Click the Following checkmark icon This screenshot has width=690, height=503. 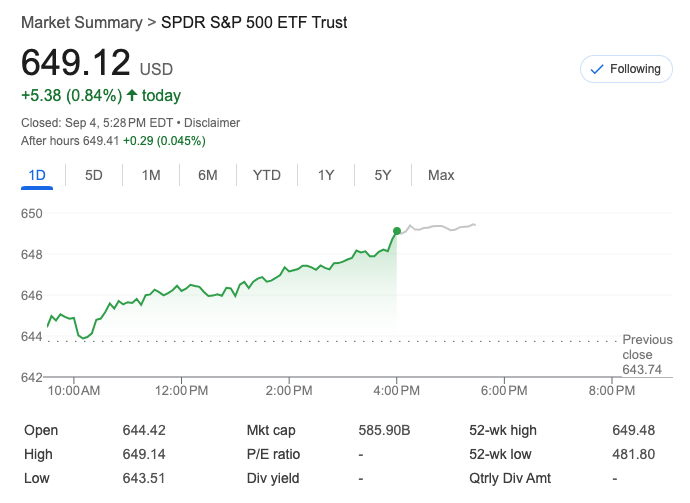click(597, 69)
